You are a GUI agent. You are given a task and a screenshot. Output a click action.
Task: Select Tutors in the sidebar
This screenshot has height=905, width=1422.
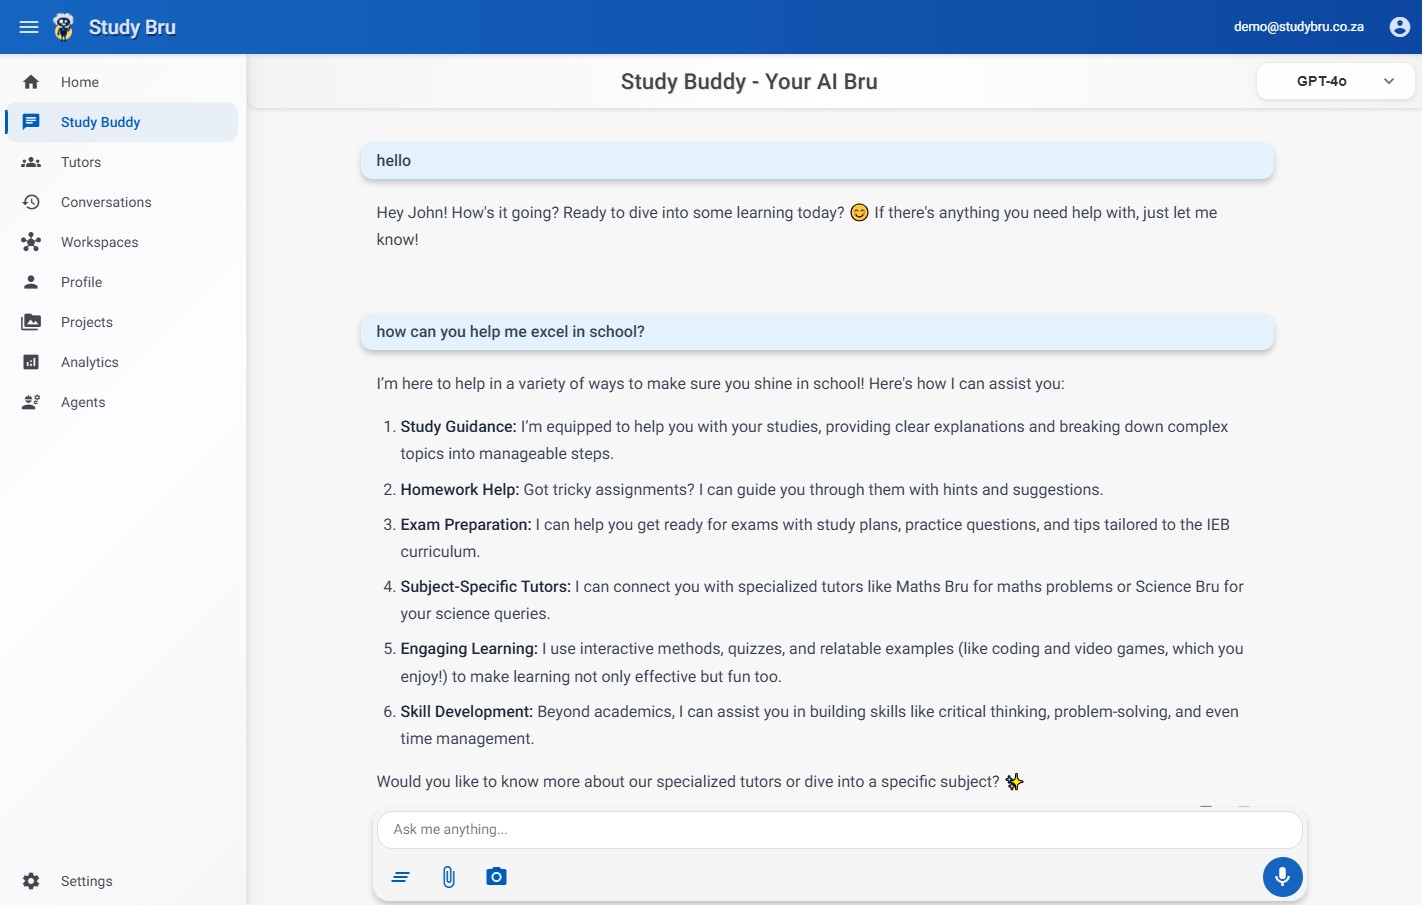pos(81,162)
